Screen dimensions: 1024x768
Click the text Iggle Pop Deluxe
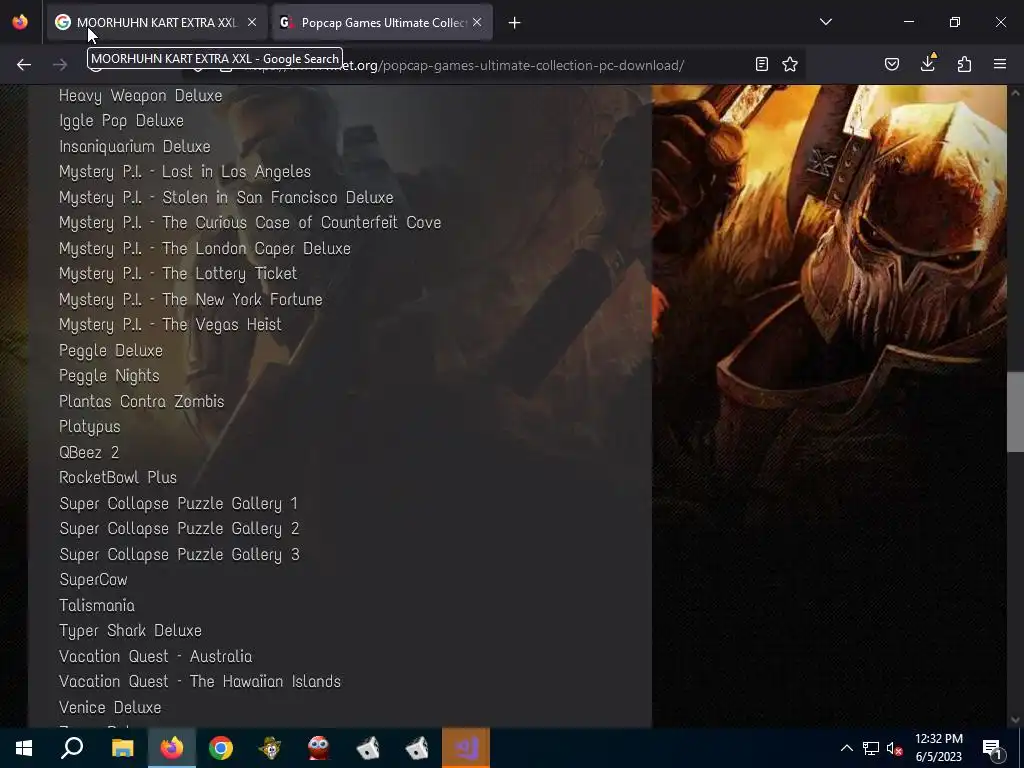point(121,121)
